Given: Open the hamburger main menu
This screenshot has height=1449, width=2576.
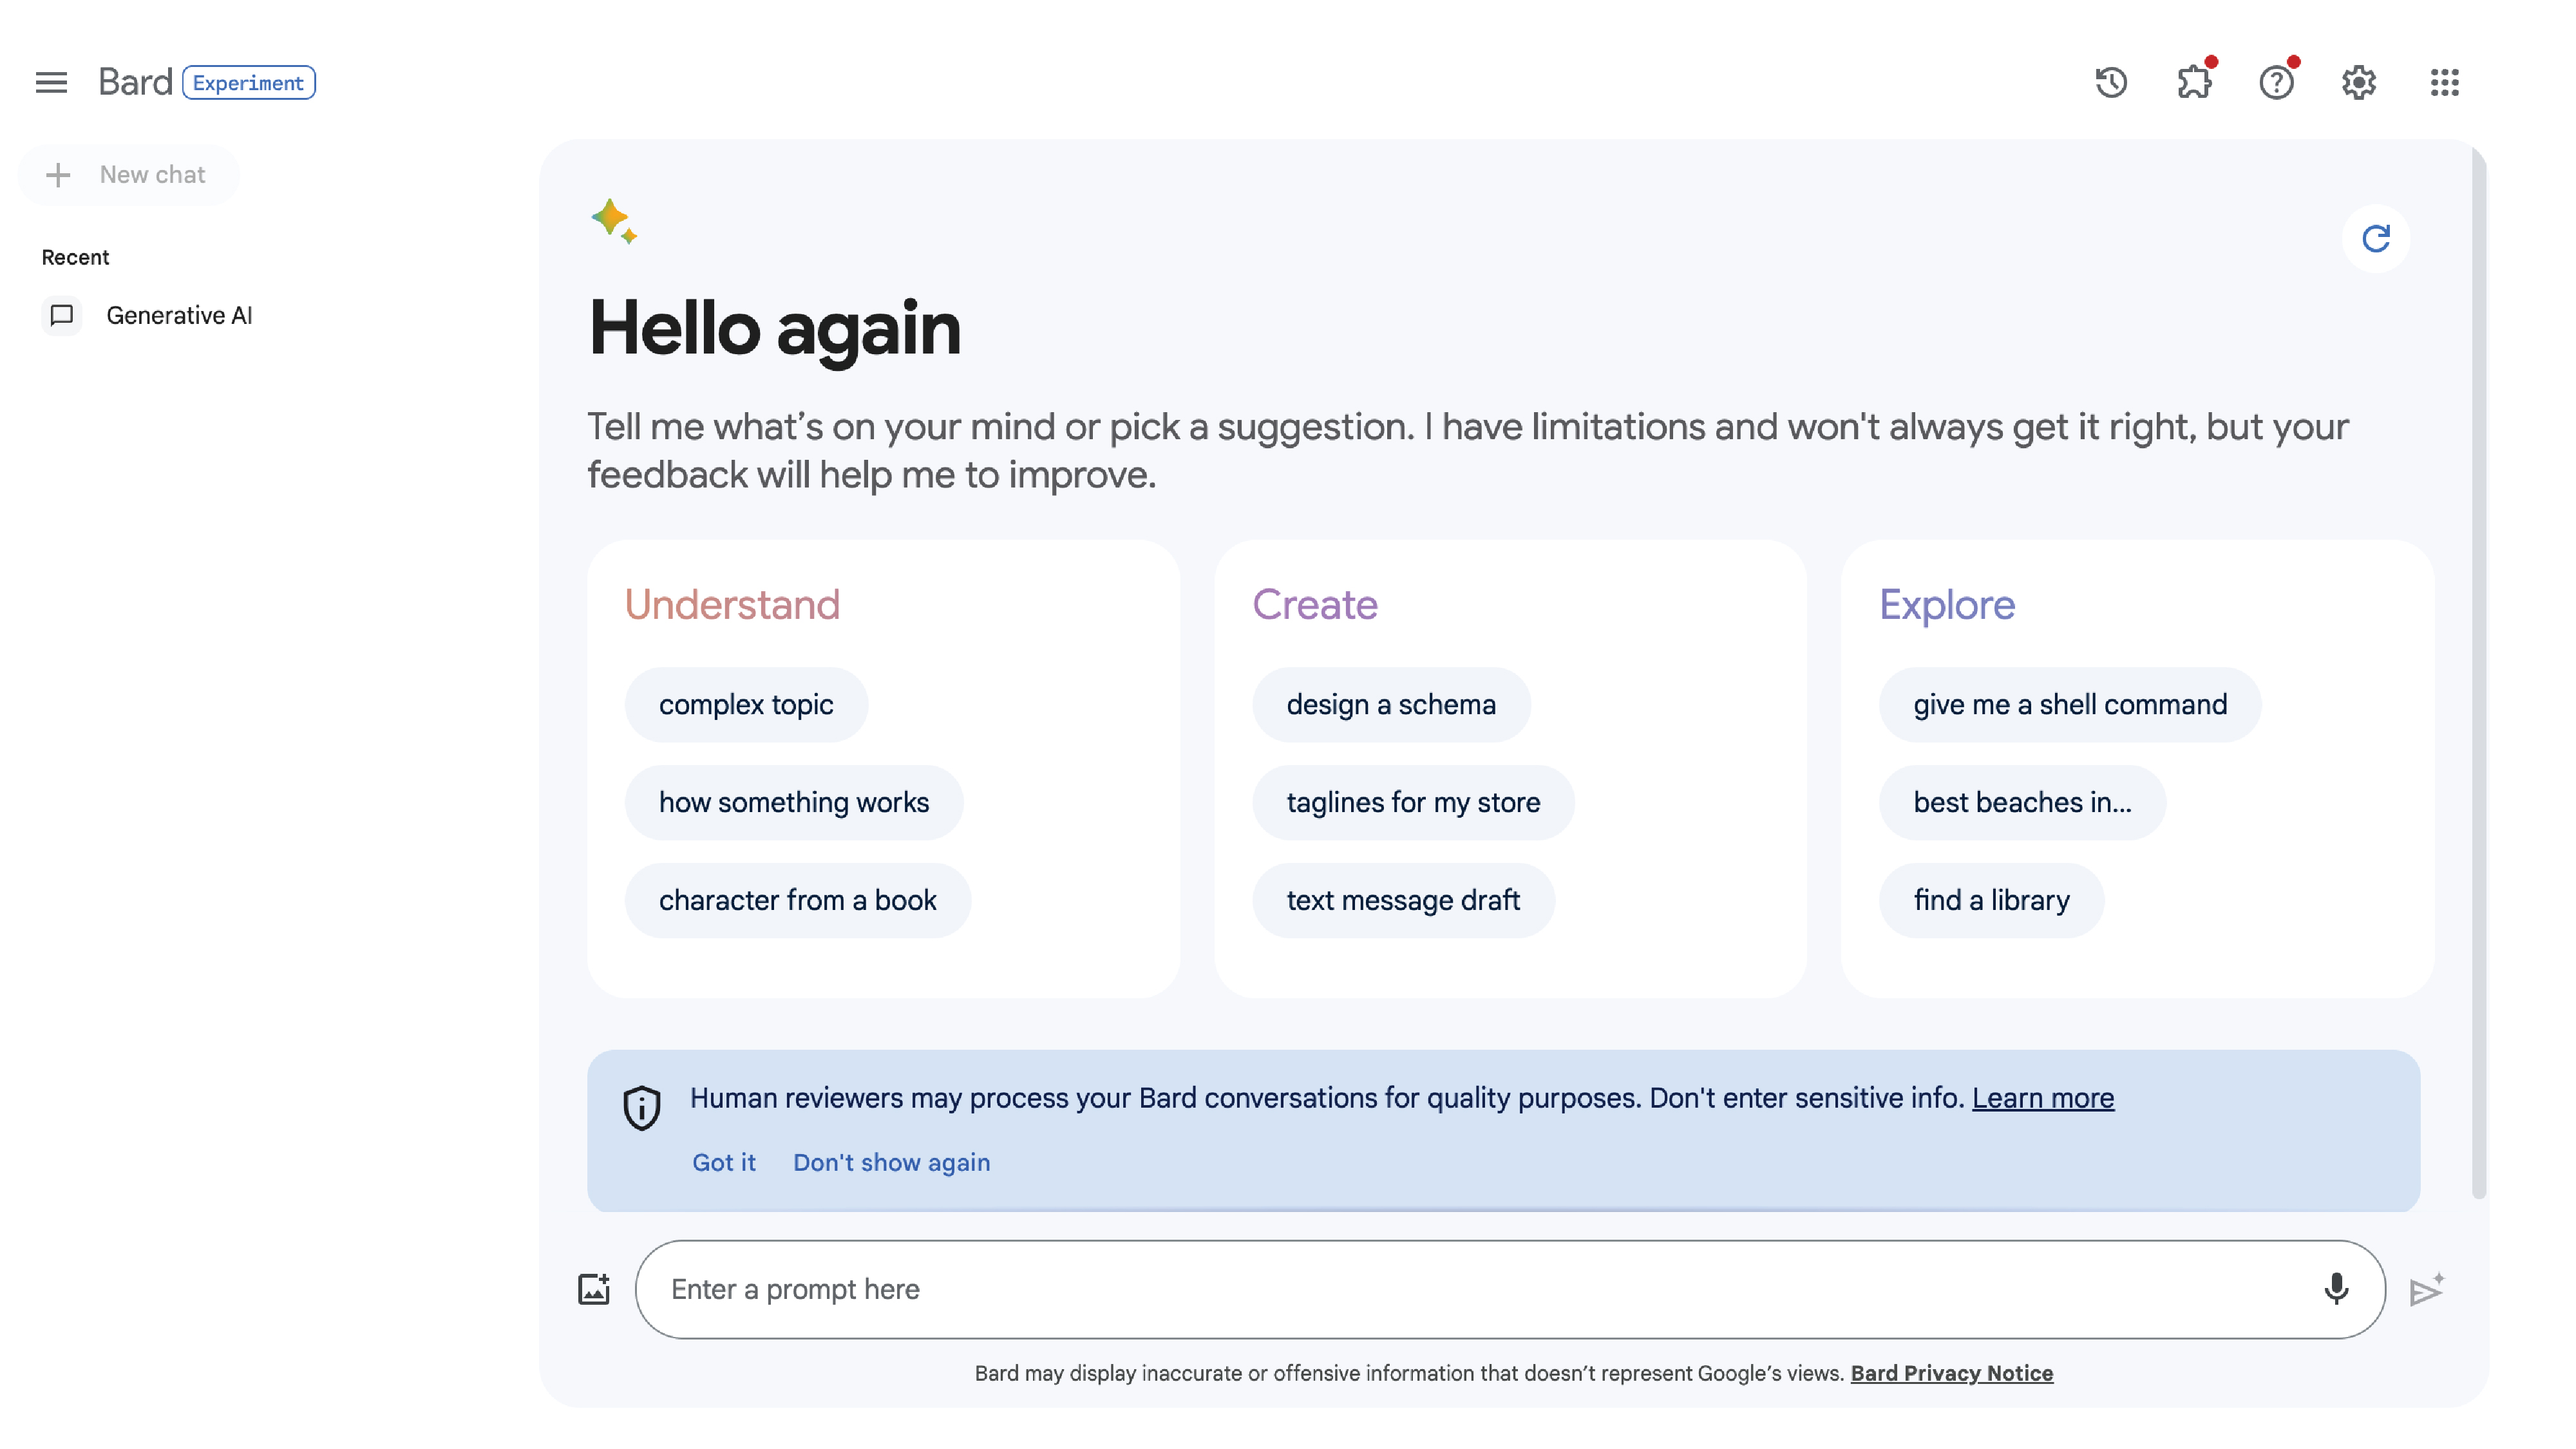Looking at the screenshot, I should click(x=51, y=82).
